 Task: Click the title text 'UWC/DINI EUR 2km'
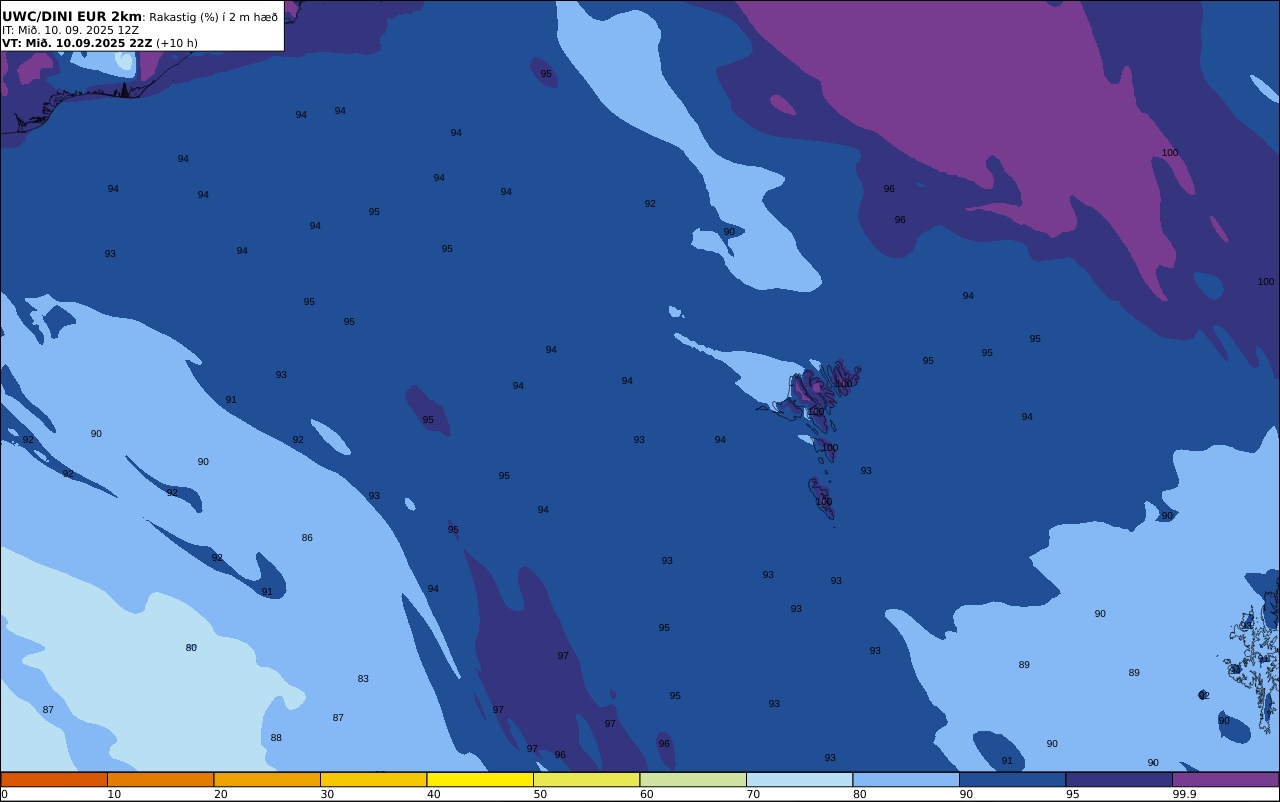72,17
